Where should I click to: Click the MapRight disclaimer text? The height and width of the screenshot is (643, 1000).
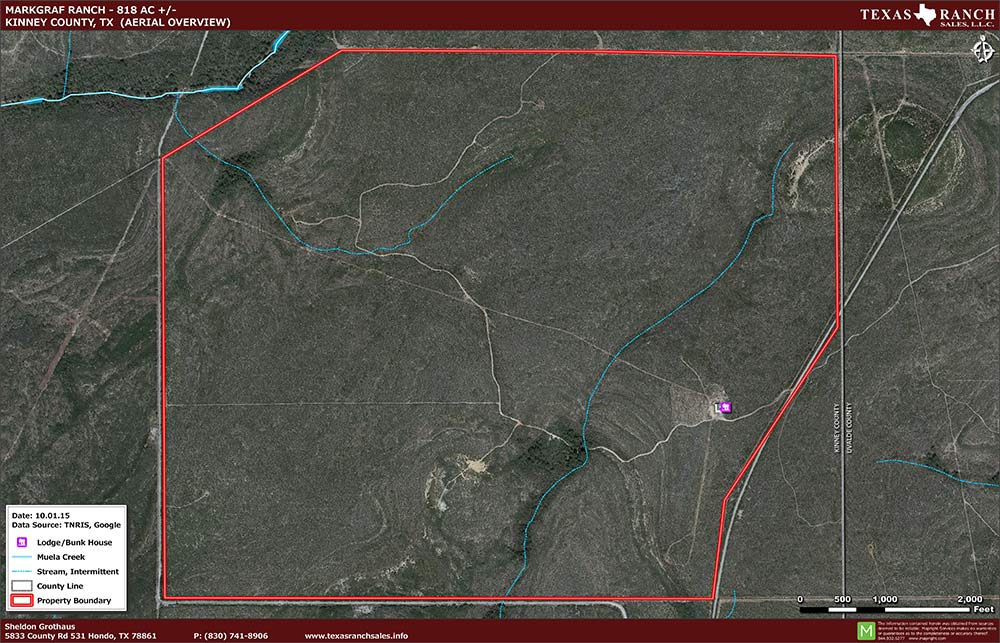(x=936, y=630)
